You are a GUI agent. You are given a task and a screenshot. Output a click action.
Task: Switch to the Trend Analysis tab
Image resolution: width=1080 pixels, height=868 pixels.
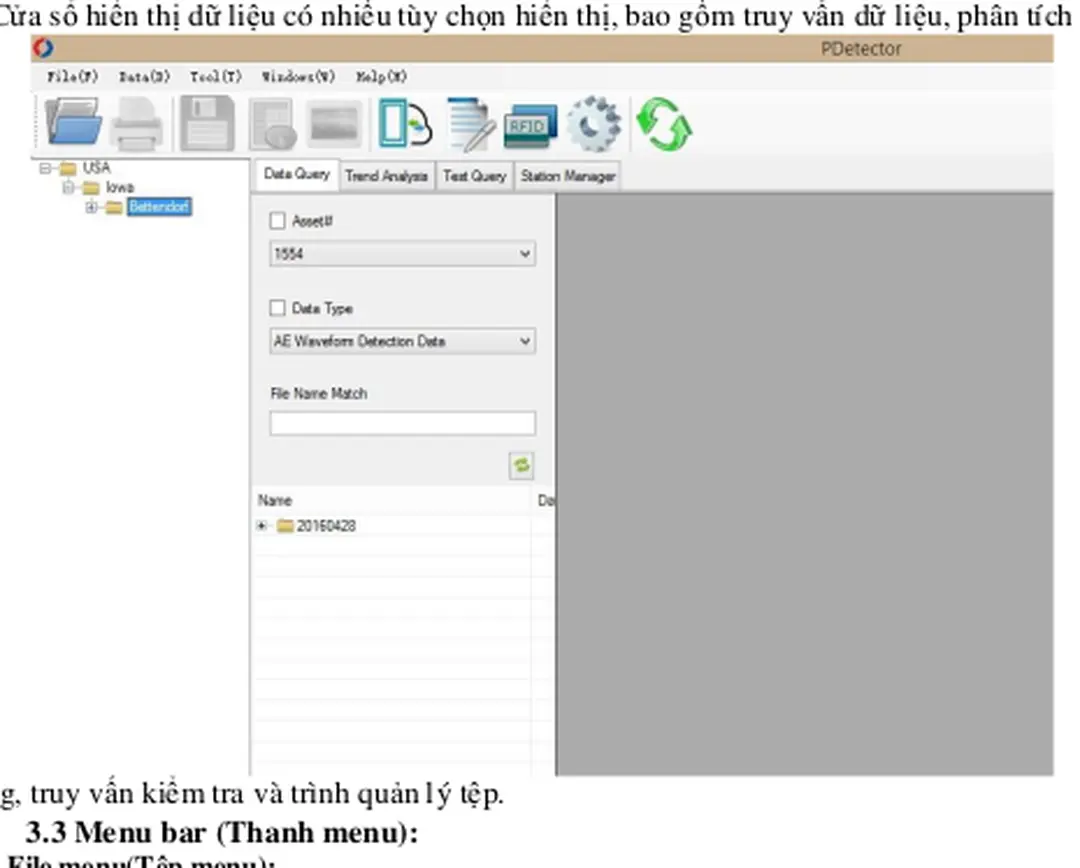click(386, 176)
